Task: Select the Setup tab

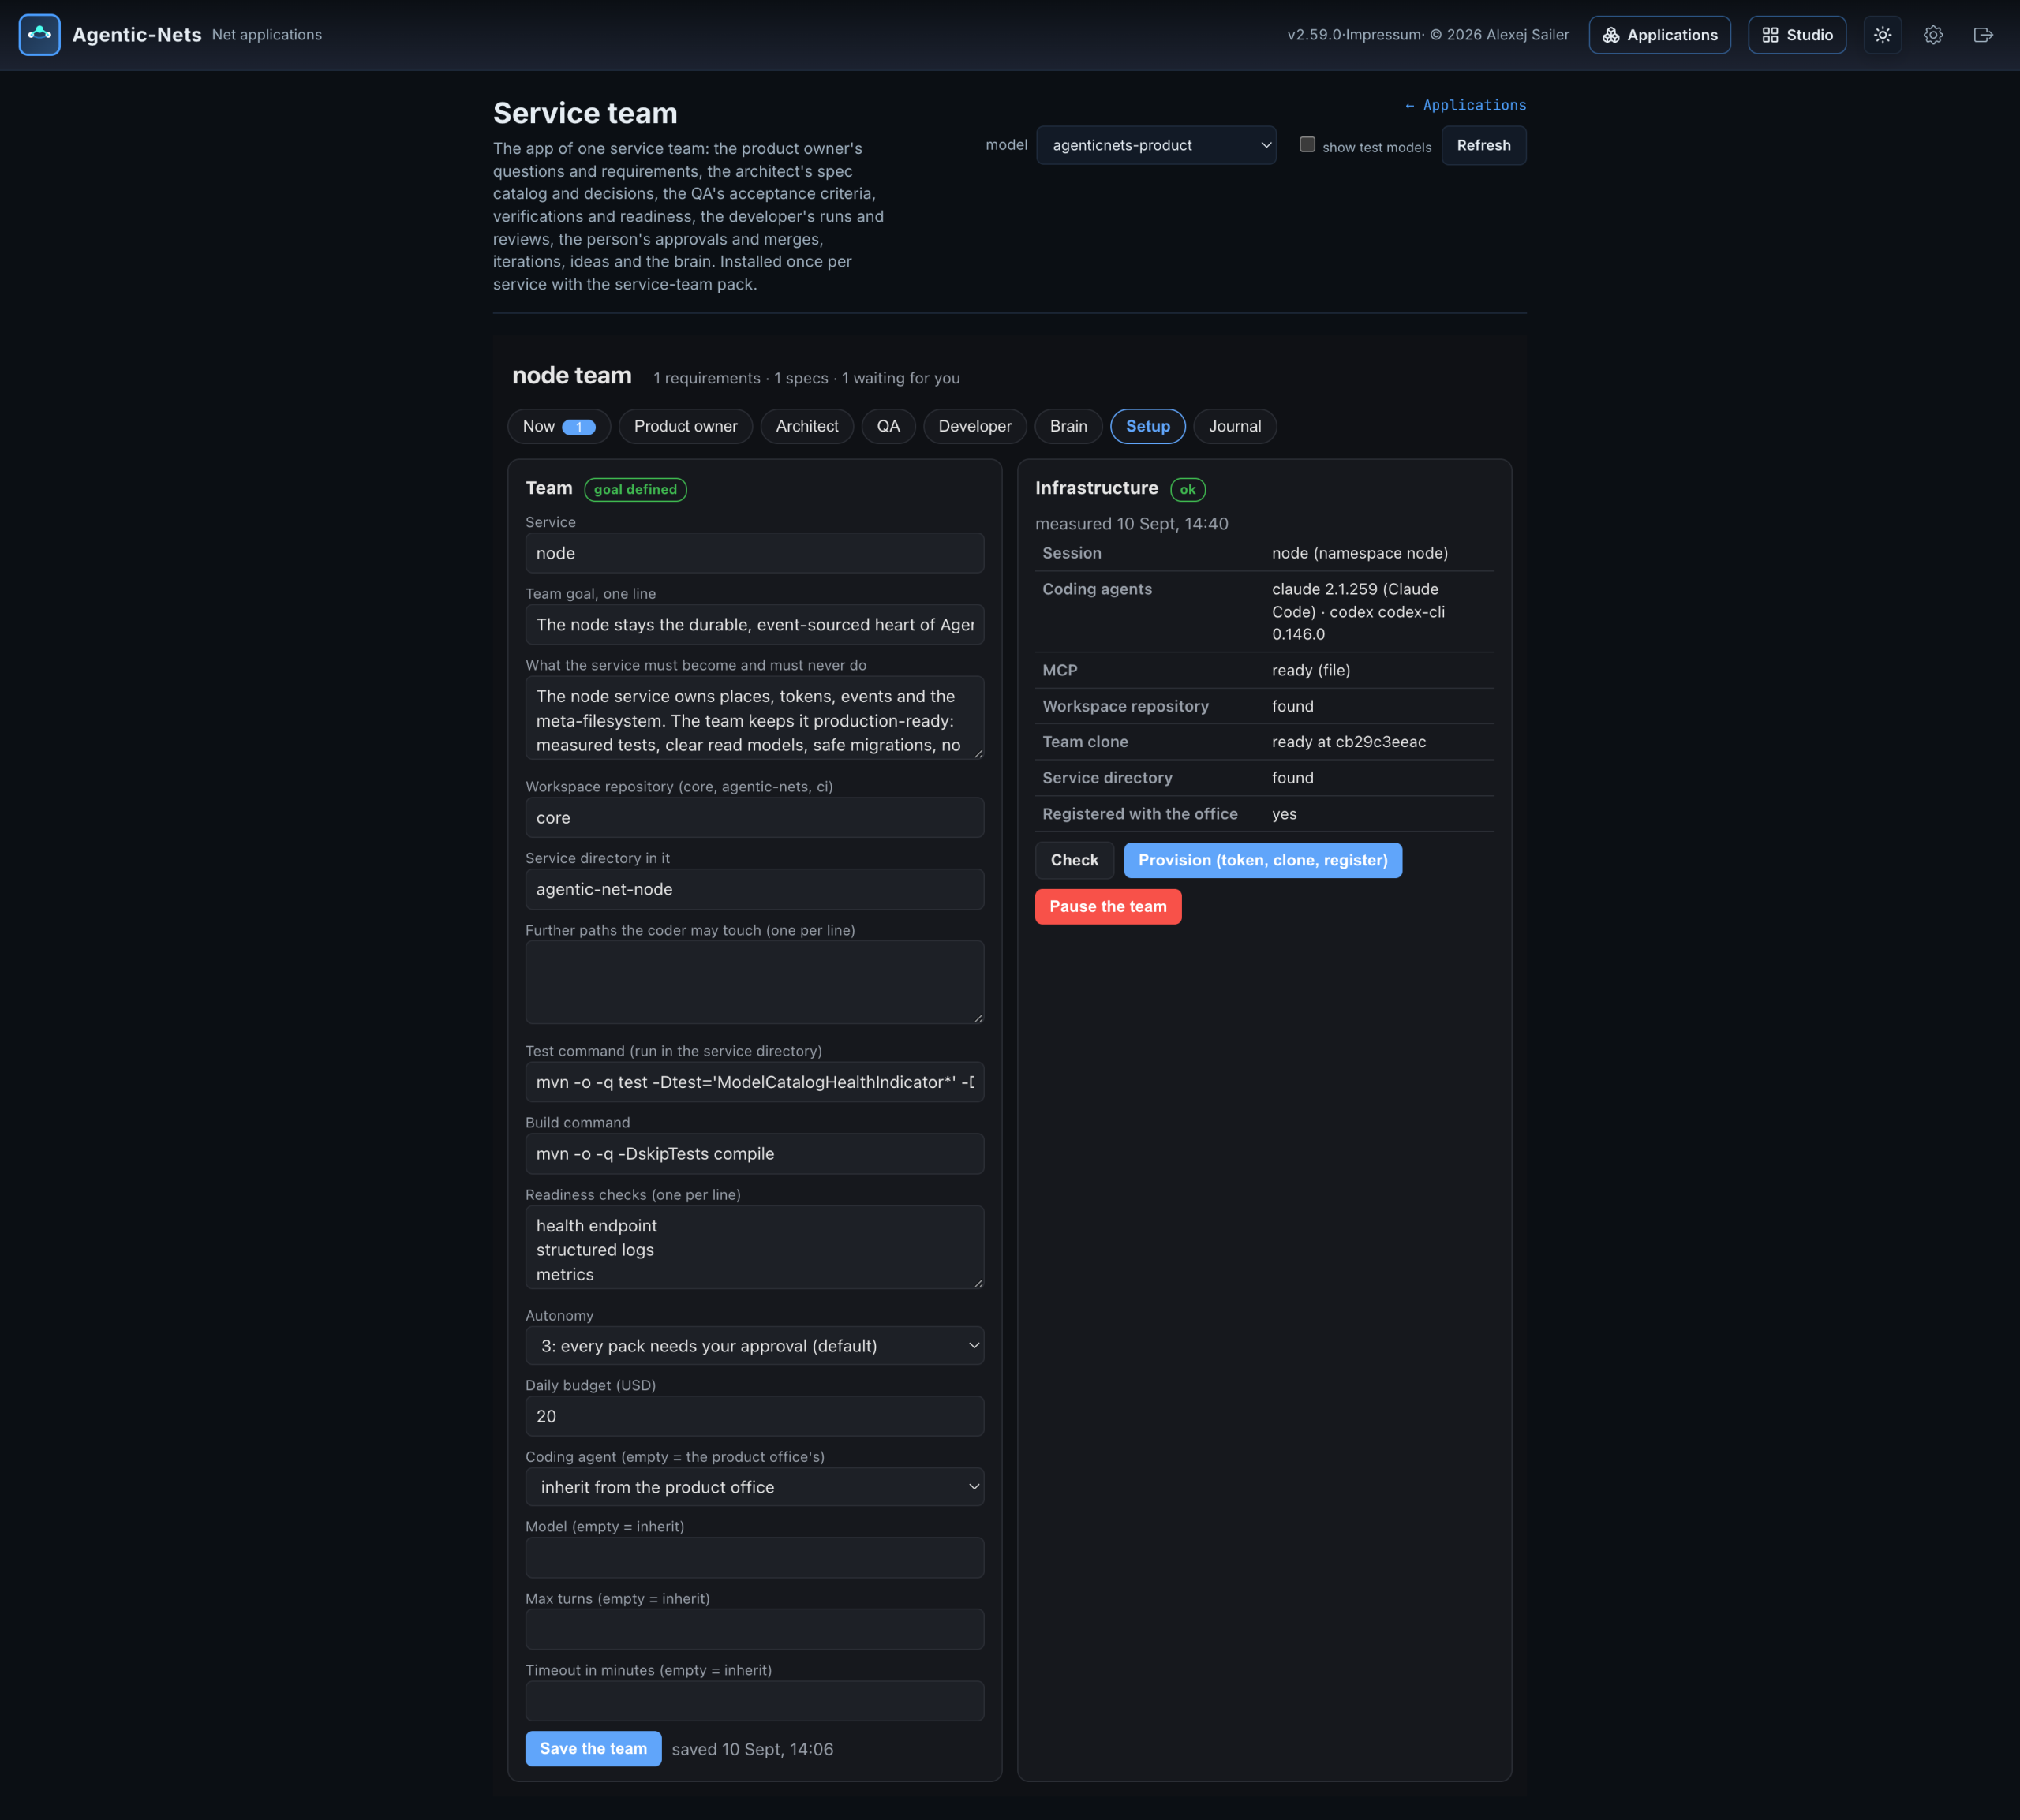Action: point(1148,426)
